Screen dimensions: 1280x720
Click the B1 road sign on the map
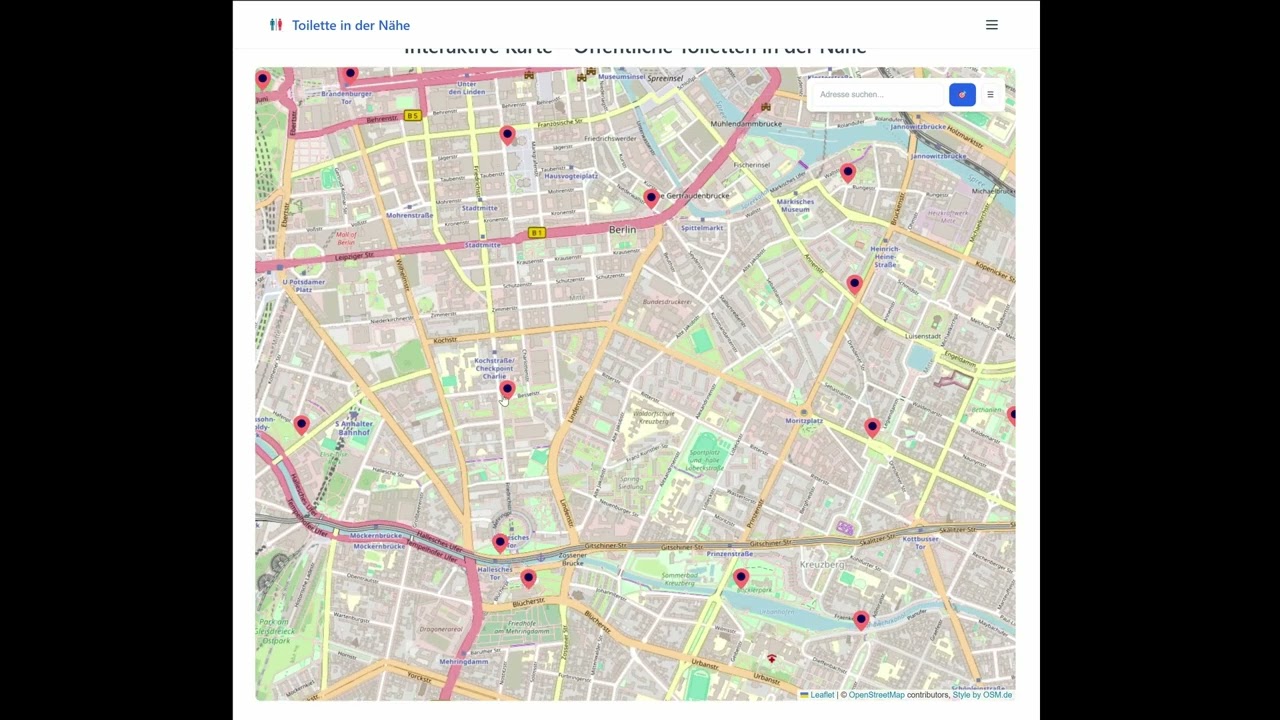coord(537,233)
